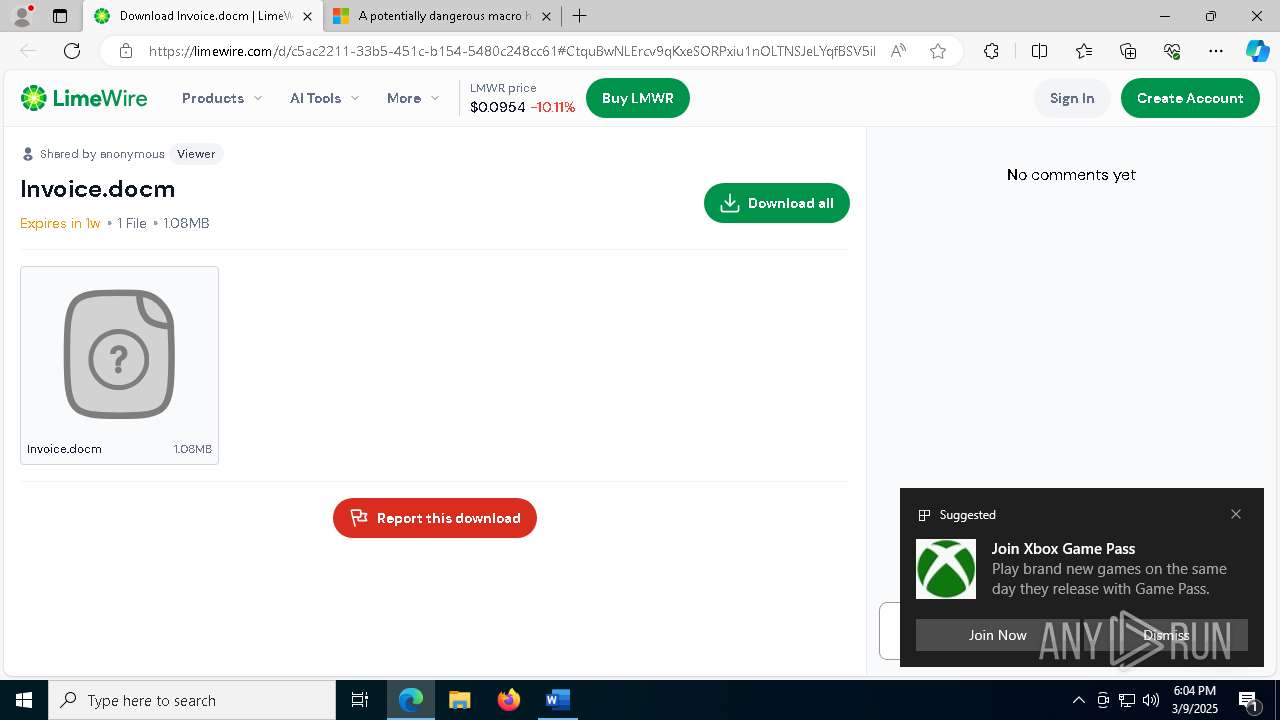
Task: Click the Shared by anonymous label
Action: (102, 154)
